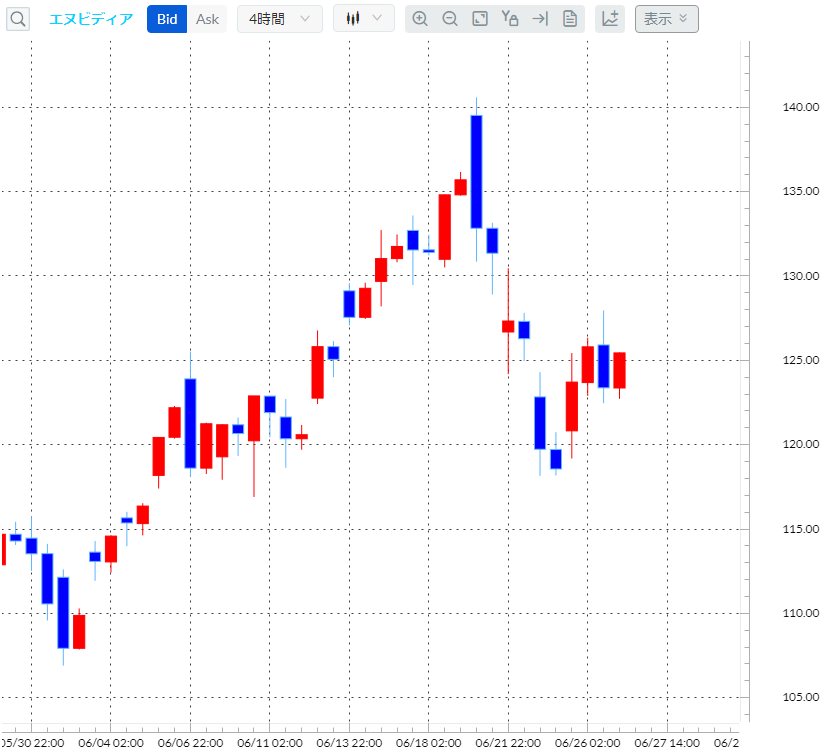830x752 pixels.
Task: Select the tall blue candle peaking above 140
Action: (x=476, y=172)
